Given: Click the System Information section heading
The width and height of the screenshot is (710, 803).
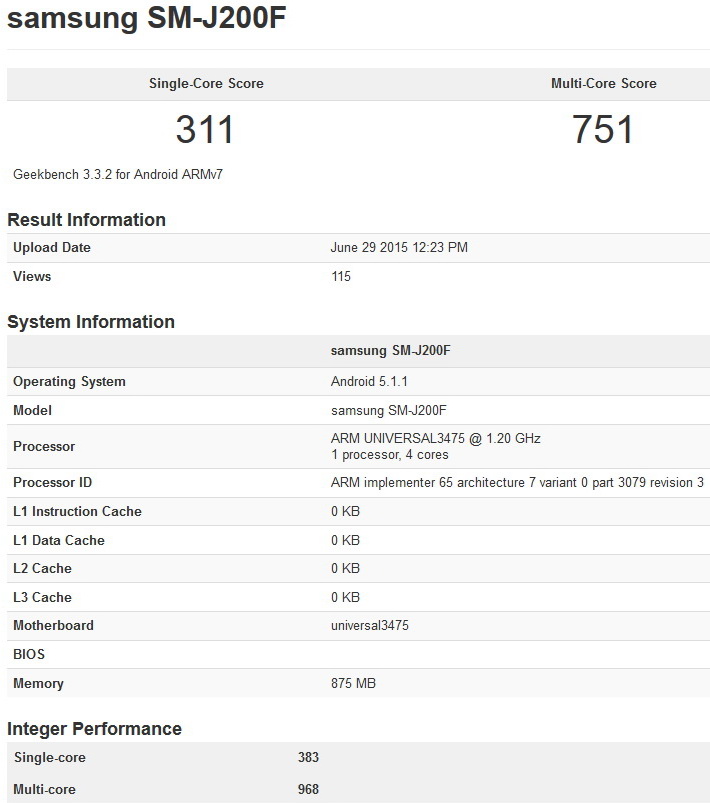Looking at the screenshot, I should point(91,322).
